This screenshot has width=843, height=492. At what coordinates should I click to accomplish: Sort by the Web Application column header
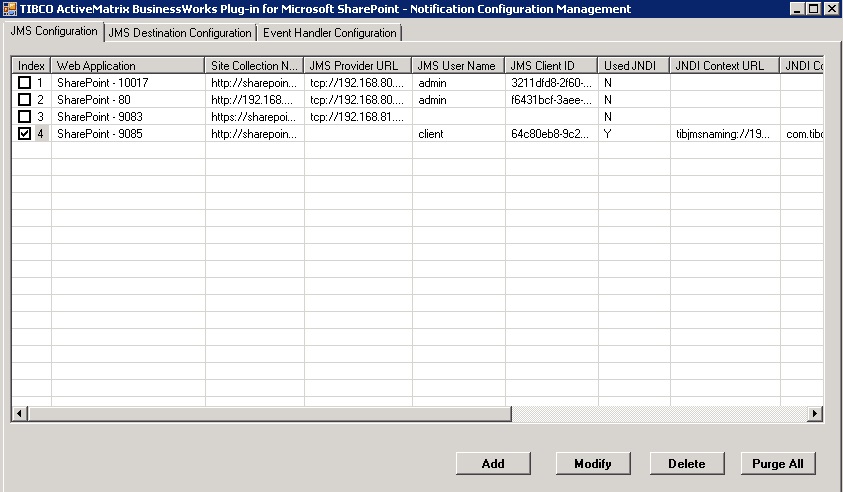pyautogui.click(x=127, y=66)
